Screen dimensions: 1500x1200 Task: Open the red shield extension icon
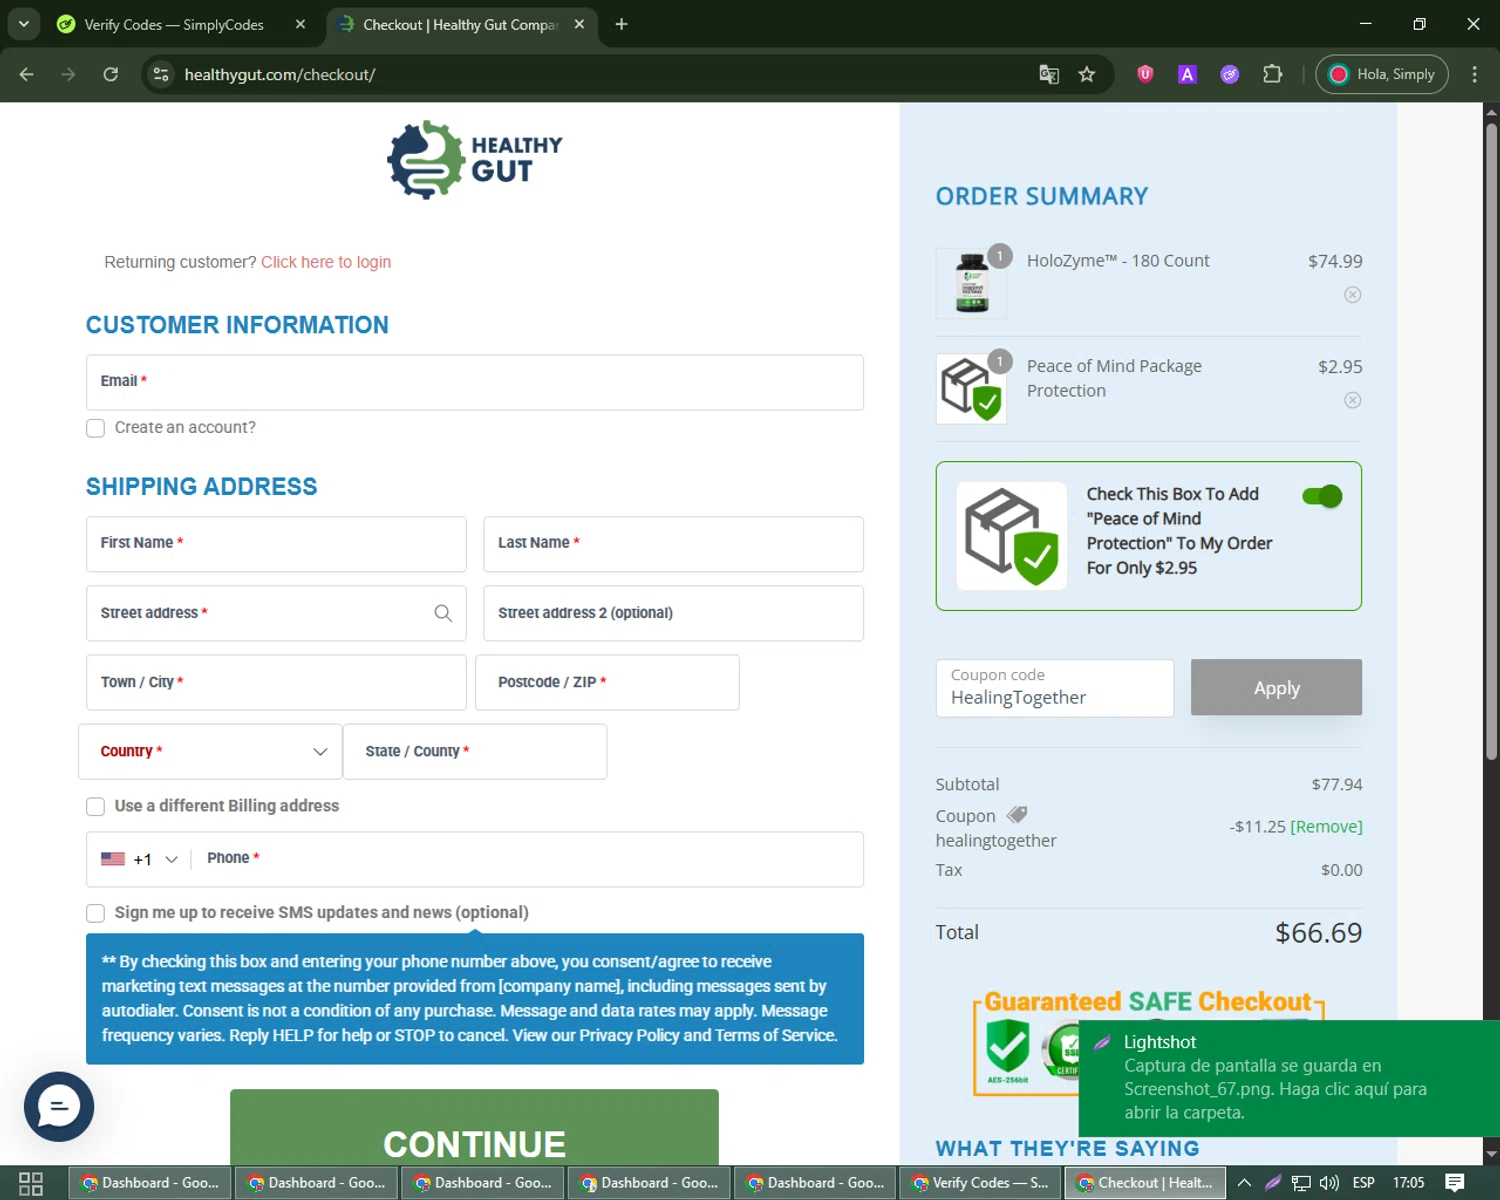(x=1146, y=74)
